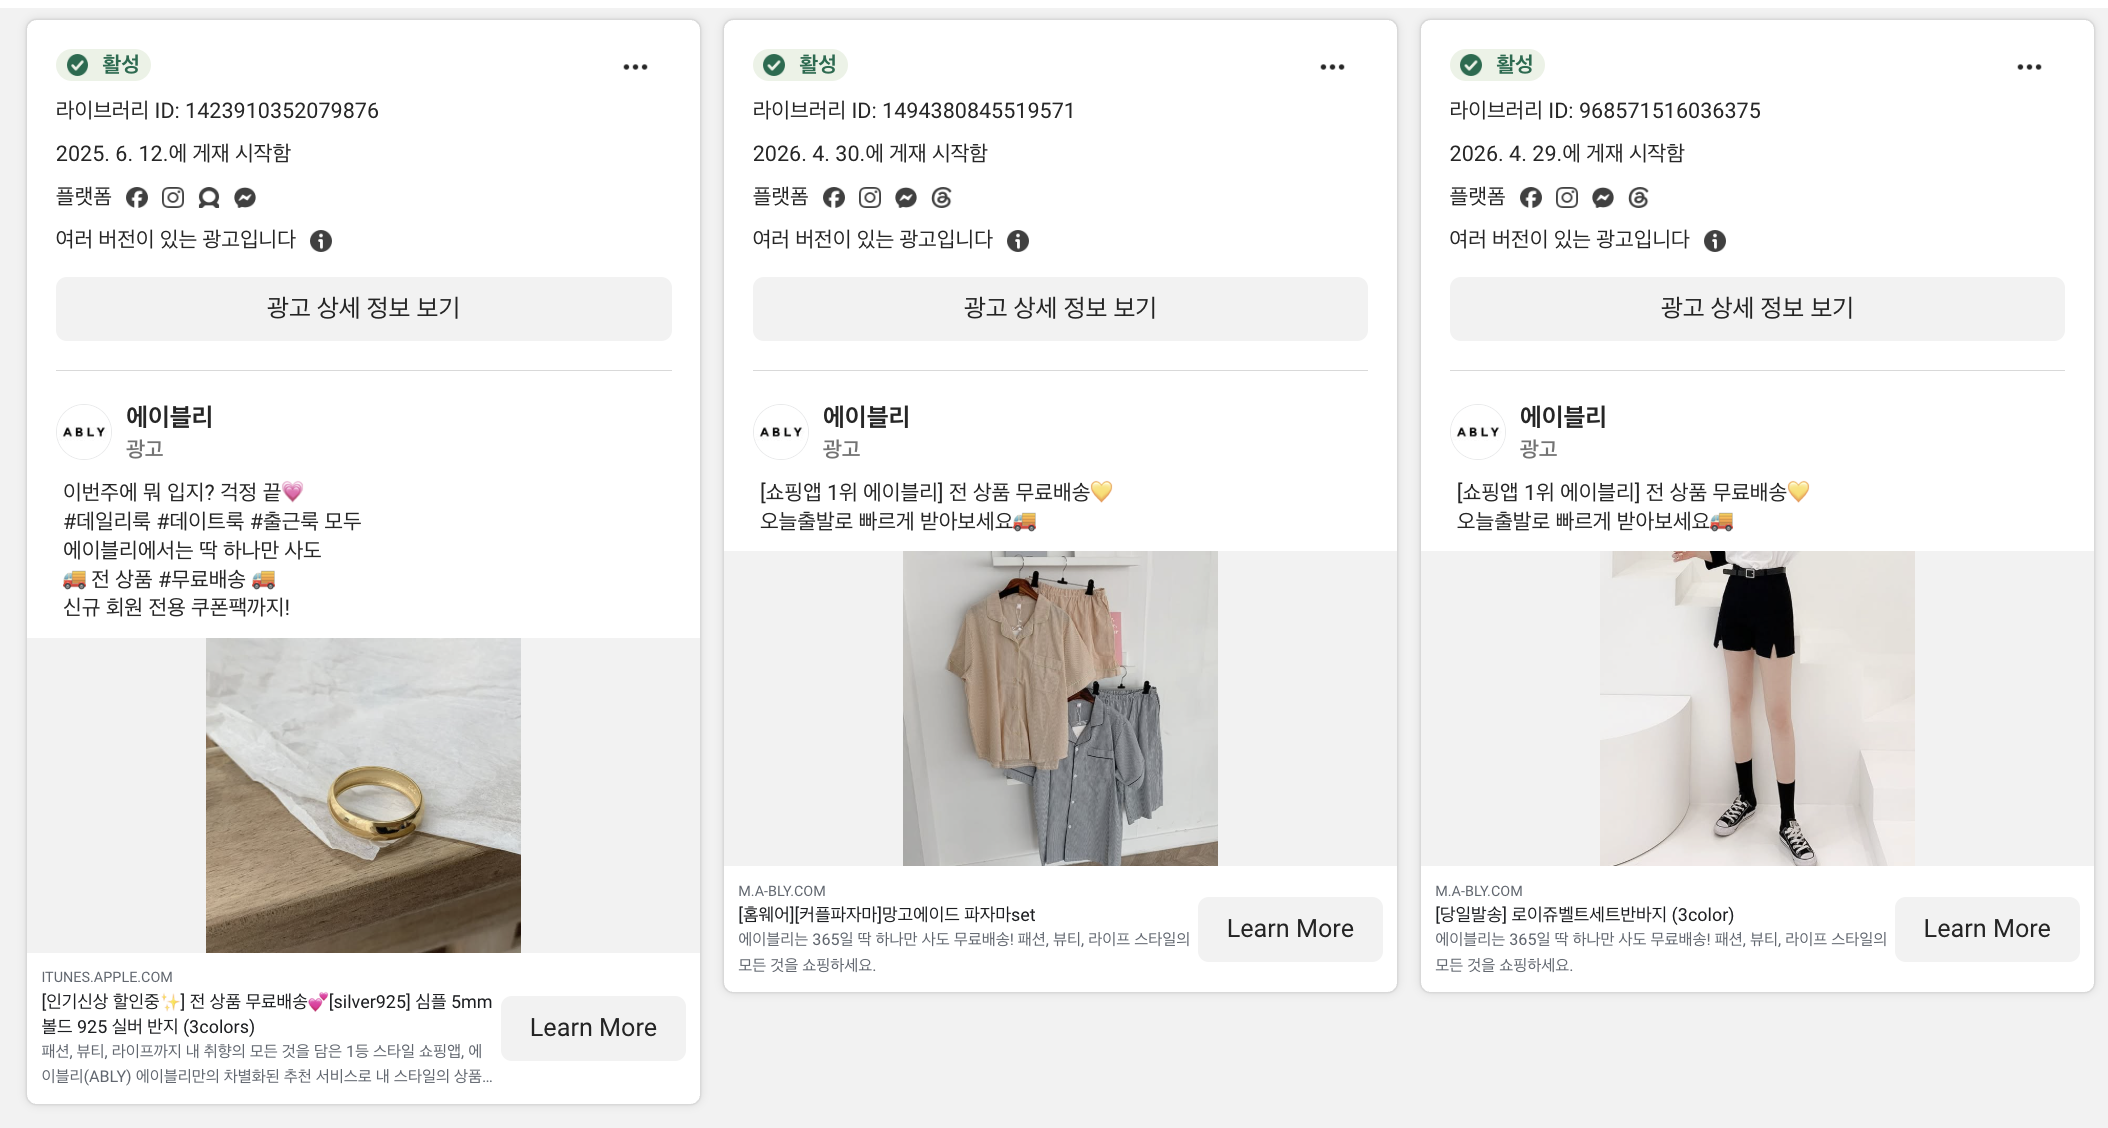
Task: Click Facebook icon on shorts ad card
Action: [1531, 197]
